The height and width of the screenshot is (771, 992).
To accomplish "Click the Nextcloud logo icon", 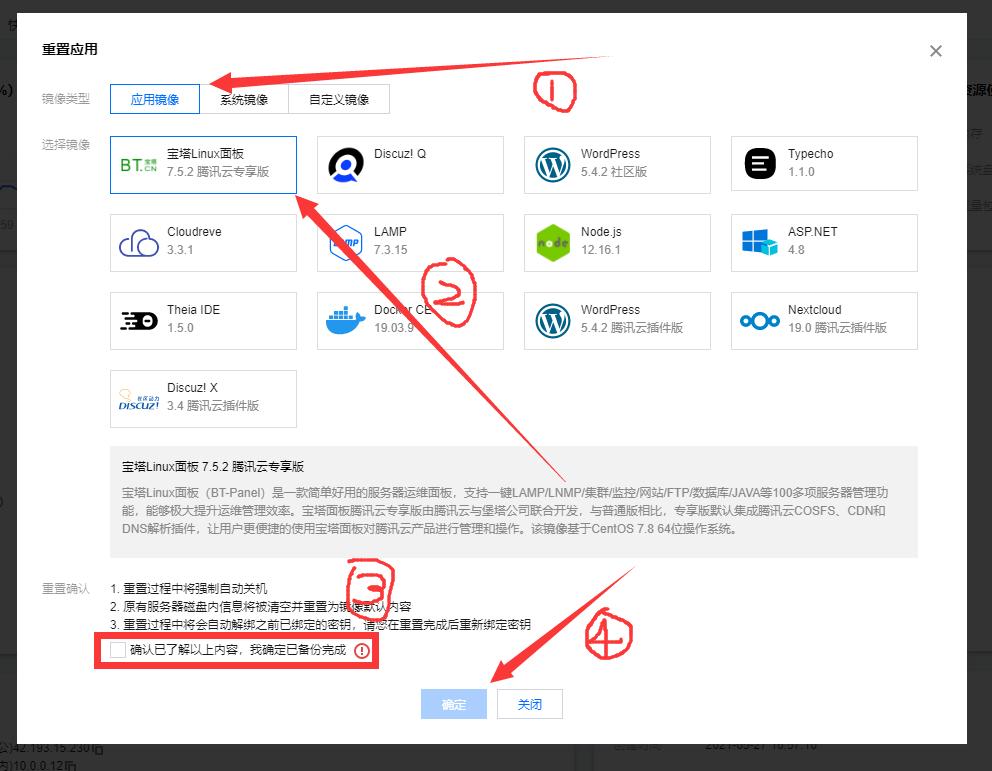I will (760, 321).
